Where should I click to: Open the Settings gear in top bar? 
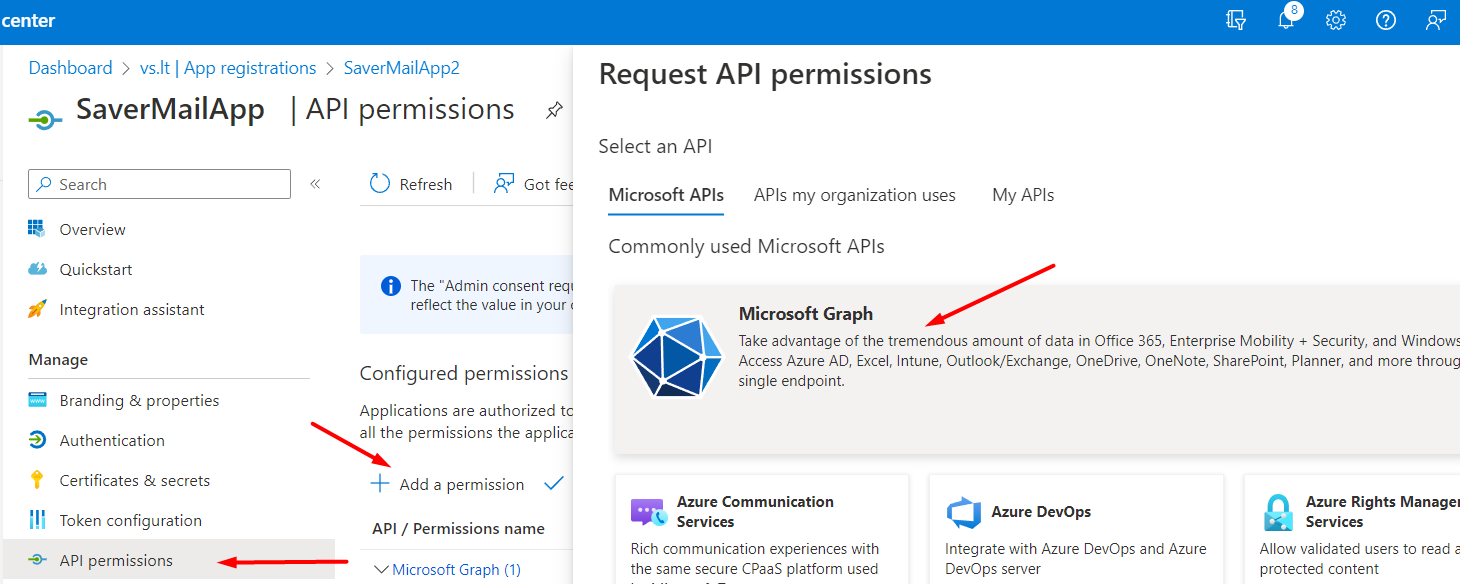1336,20
